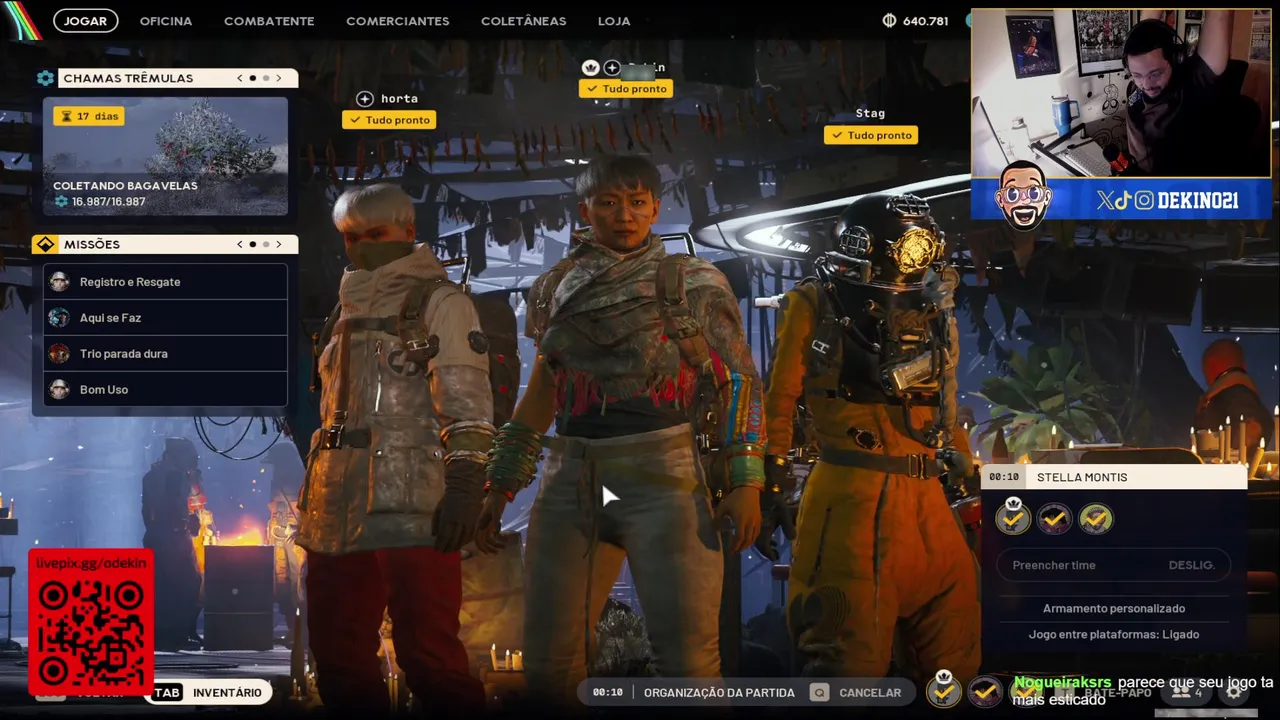Select first page dot in Chamas Trêmulas
Screen dimensions: 1280x720
point(252,78)
